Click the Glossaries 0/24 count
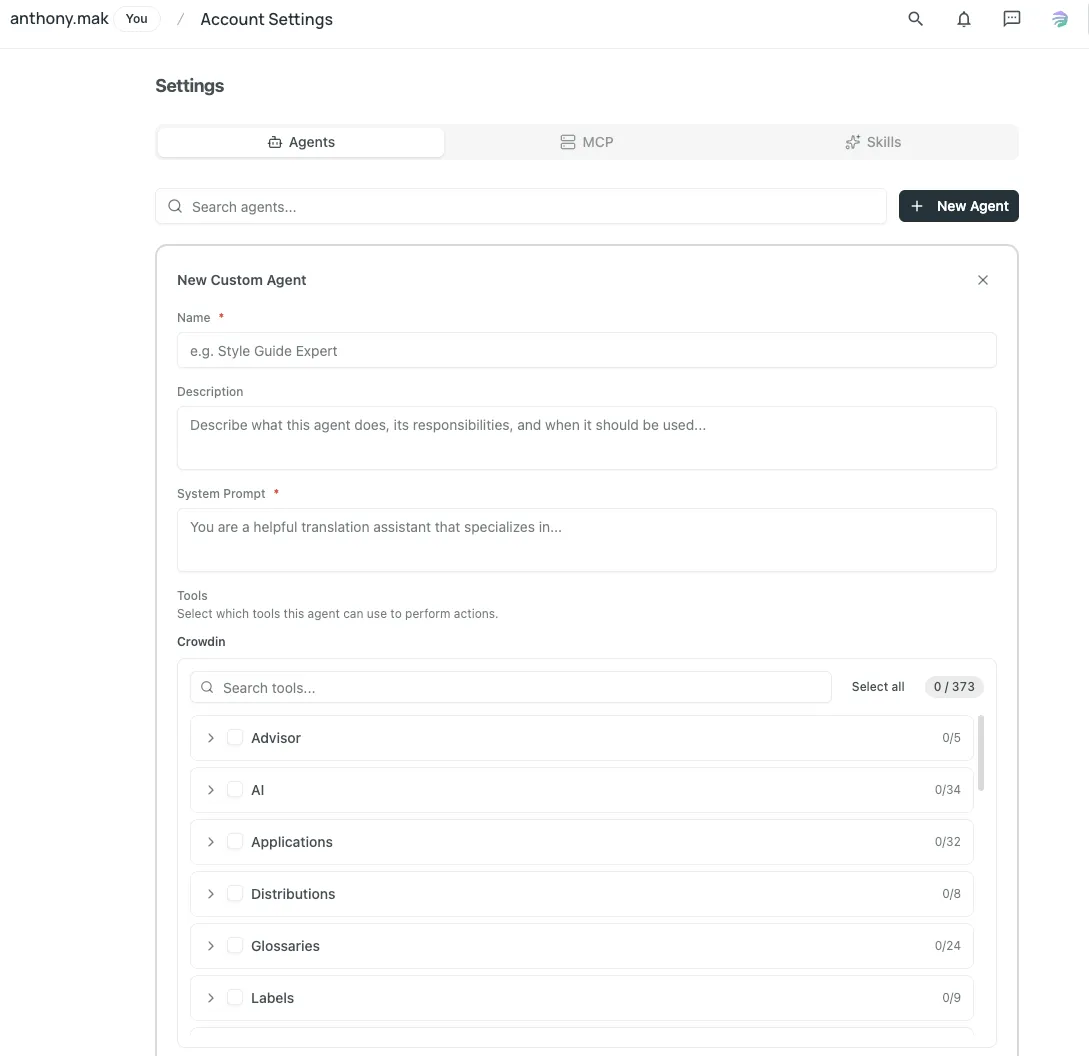Image resolution: width=1089 pixels, height=1056 pixels. pos(947,946)
